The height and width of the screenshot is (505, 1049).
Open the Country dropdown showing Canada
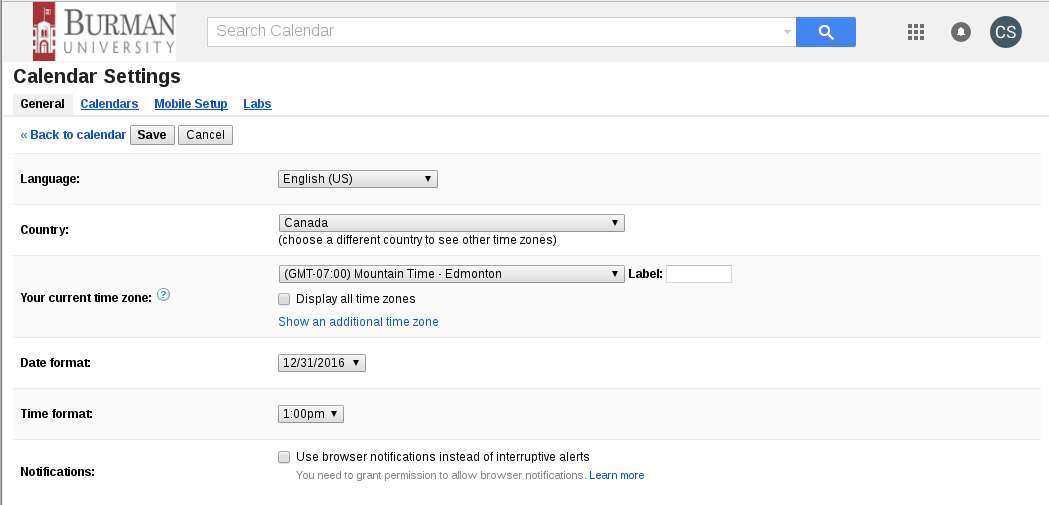[x=452, y=223]
